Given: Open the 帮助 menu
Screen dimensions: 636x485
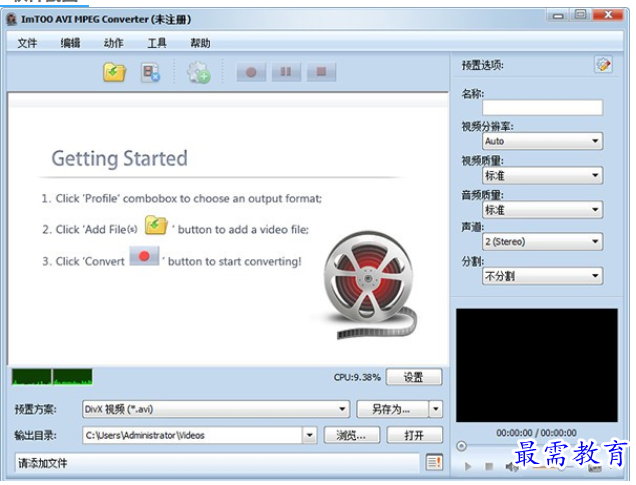Looking at the screenshot, I should coord(200,43).
